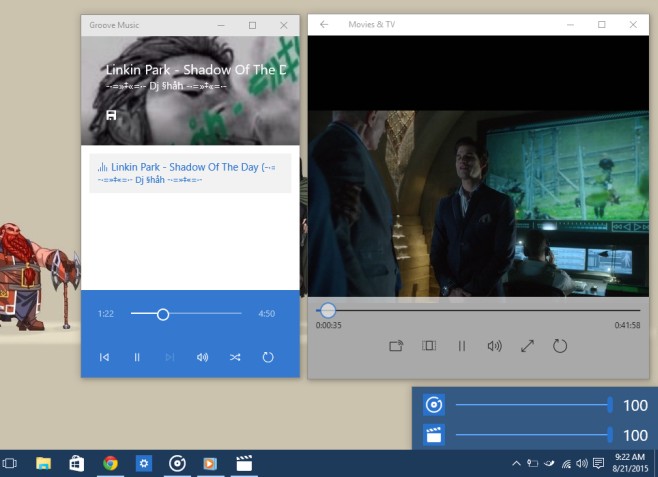Toggle repeat in Movies & TV
The image size is (658, 477).
(x=560, y=346)
